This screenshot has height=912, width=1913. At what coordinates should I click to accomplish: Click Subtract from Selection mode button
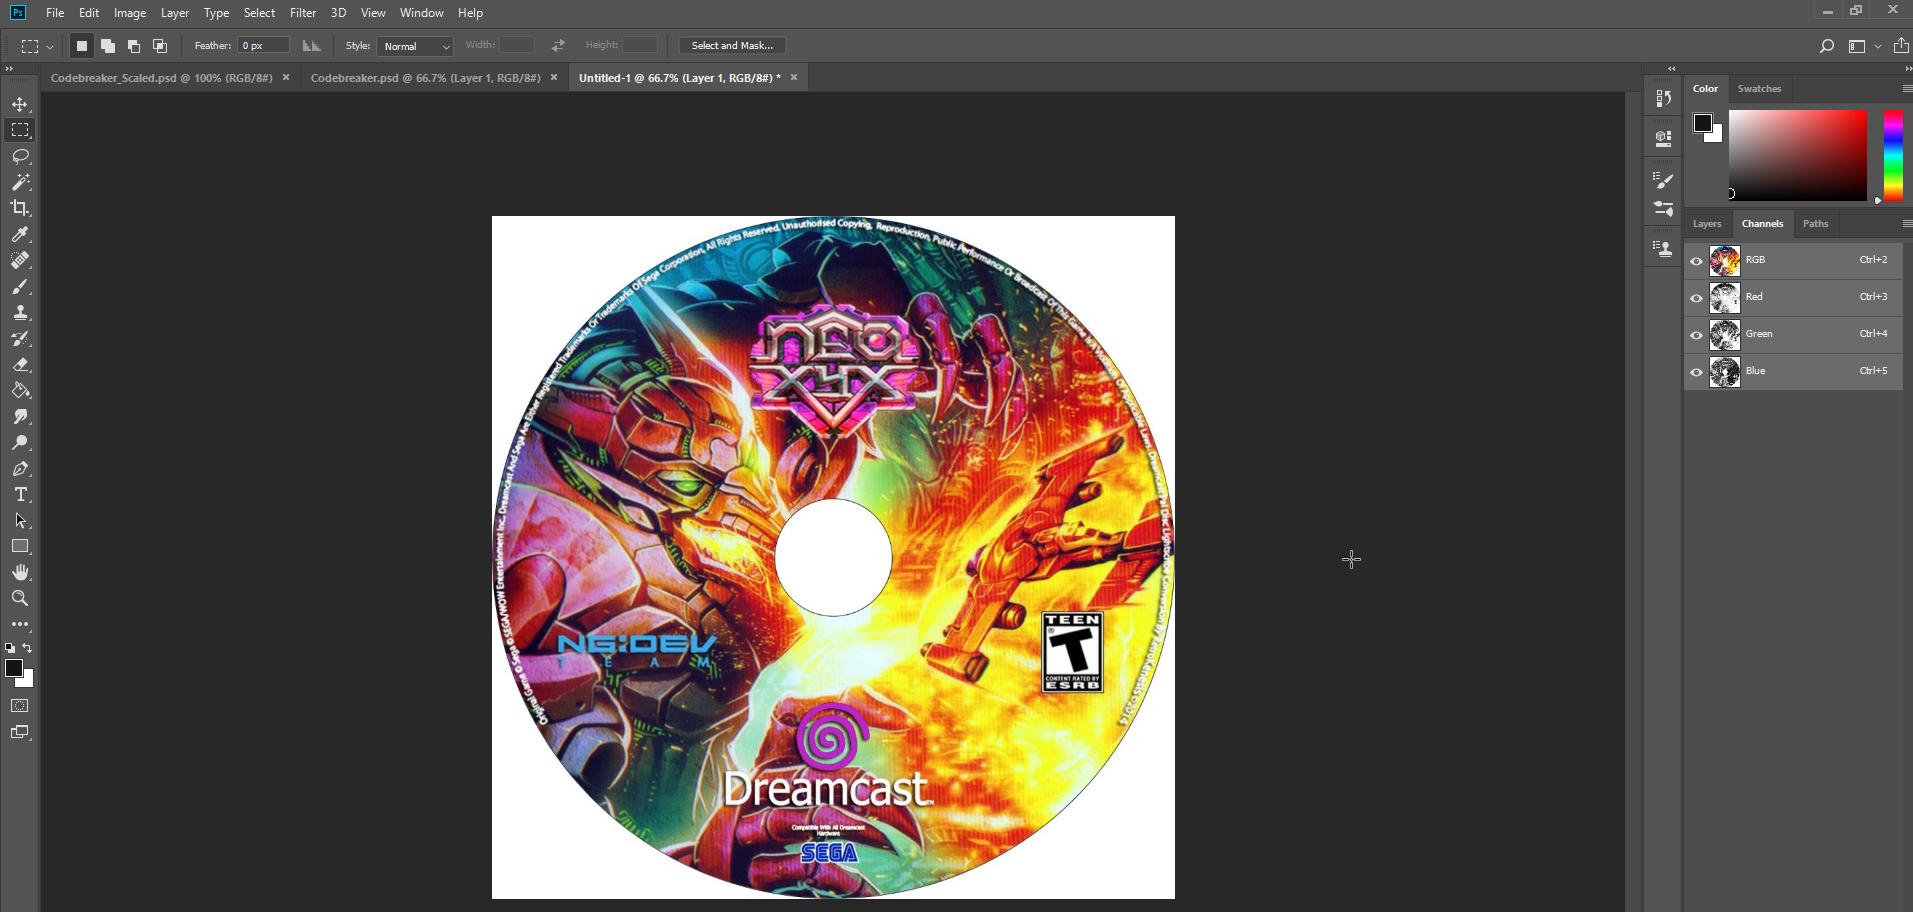click(134, 46)
